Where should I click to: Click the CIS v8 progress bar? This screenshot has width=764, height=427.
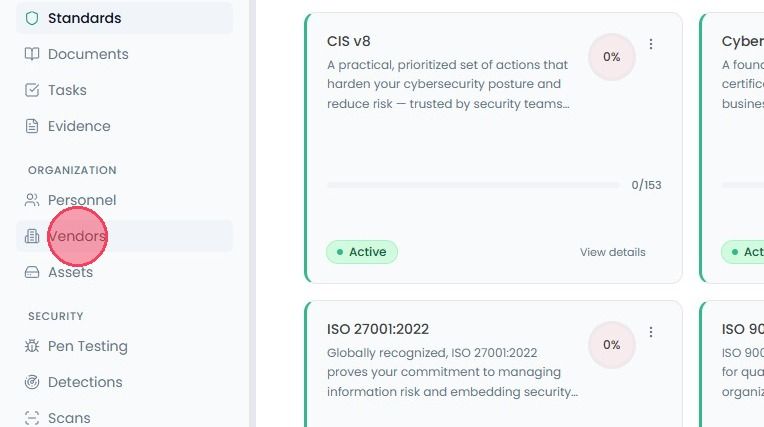(x=474, y=185)
